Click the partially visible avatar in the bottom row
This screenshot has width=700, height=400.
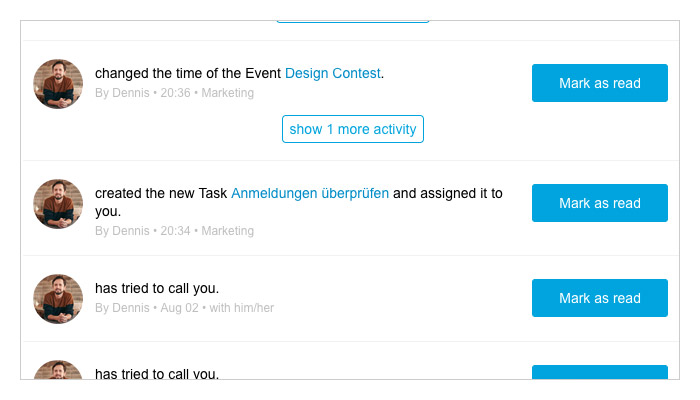click(58, 370)
